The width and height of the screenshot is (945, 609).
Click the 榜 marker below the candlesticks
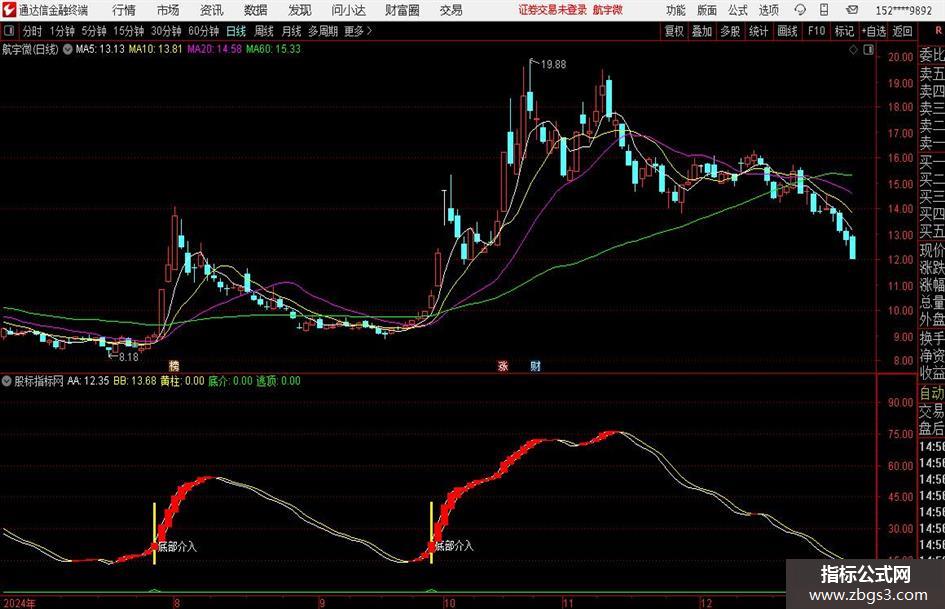point(174,365)
